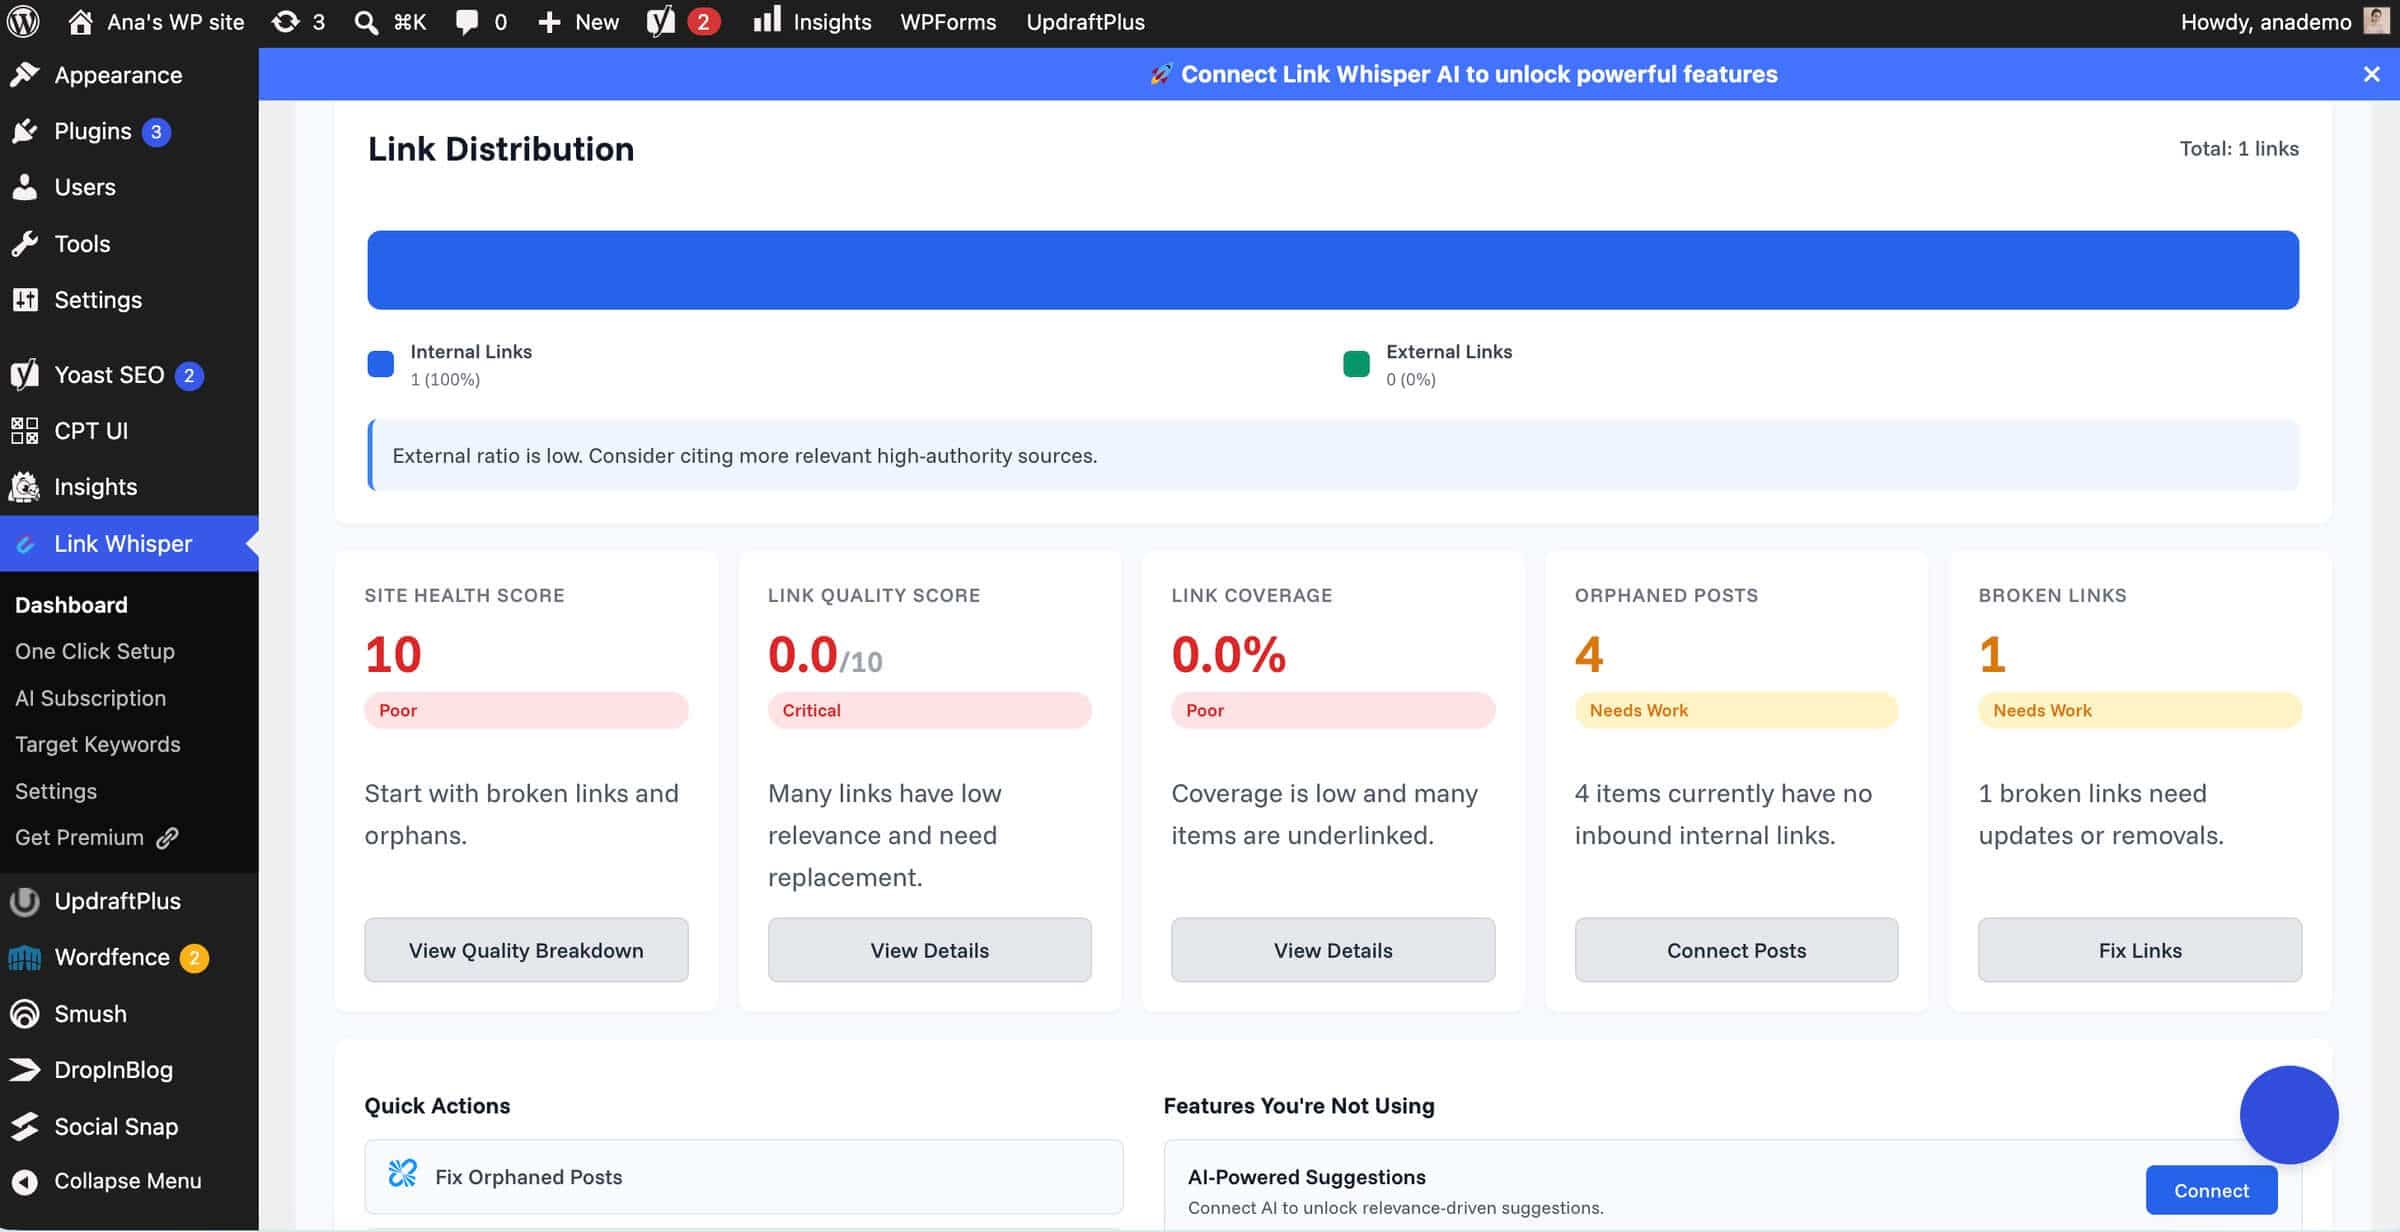Open Link Whisper Settings submenu item
This screenshot has width=2400, height=1232.
(x=56, y=791)
